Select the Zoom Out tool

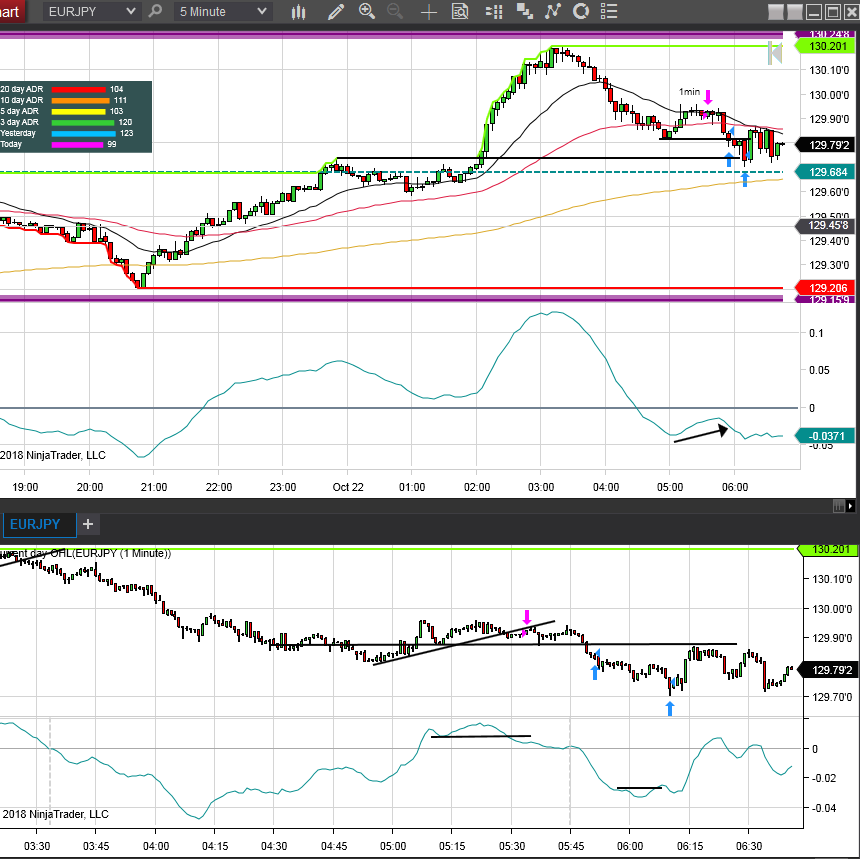[395, 11]
